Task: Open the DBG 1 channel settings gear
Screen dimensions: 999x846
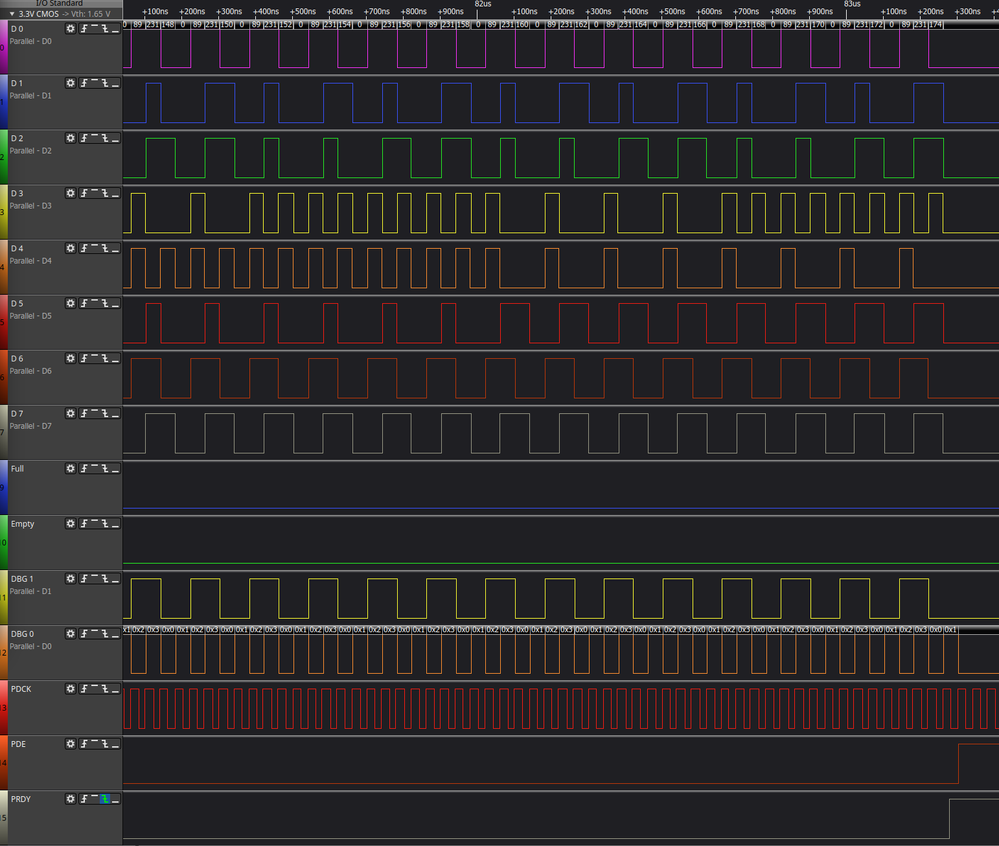Action: 70,579
